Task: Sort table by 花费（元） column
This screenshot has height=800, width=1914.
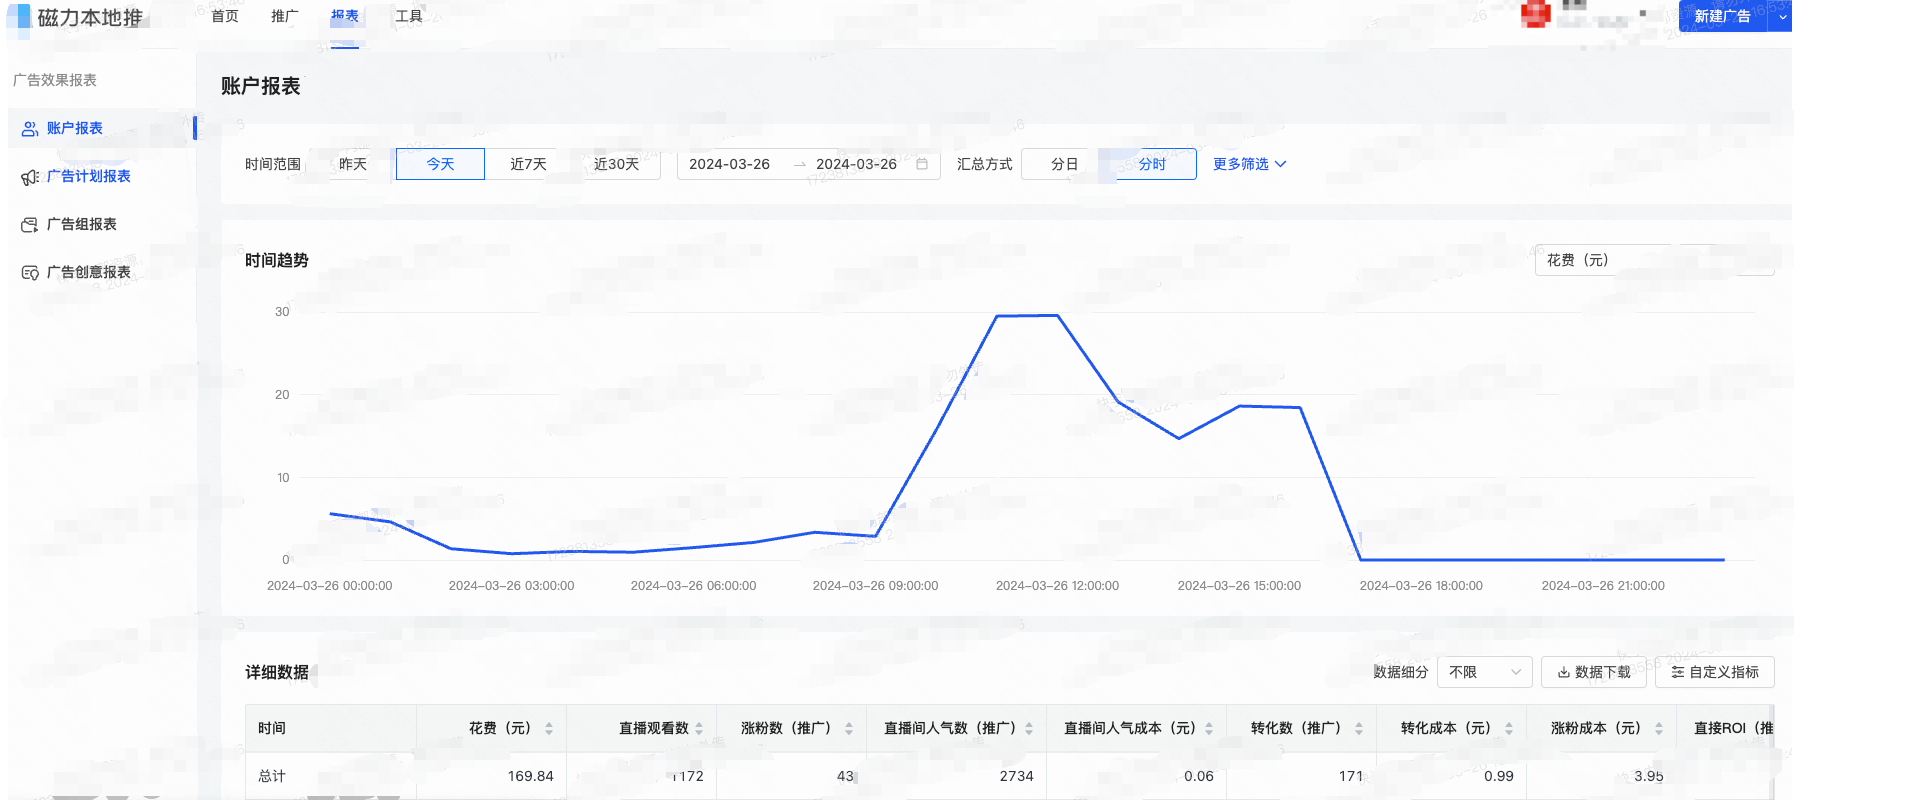Action: pyautogui.click(x=549, y=729)
